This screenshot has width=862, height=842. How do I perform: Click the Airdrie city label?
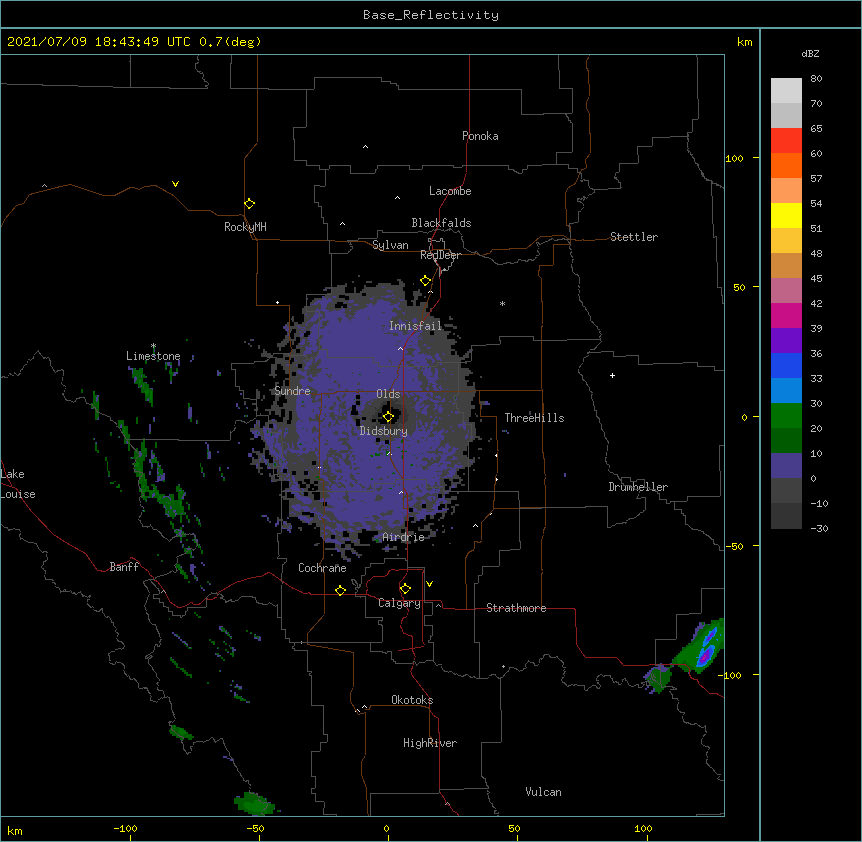point(403,537)
